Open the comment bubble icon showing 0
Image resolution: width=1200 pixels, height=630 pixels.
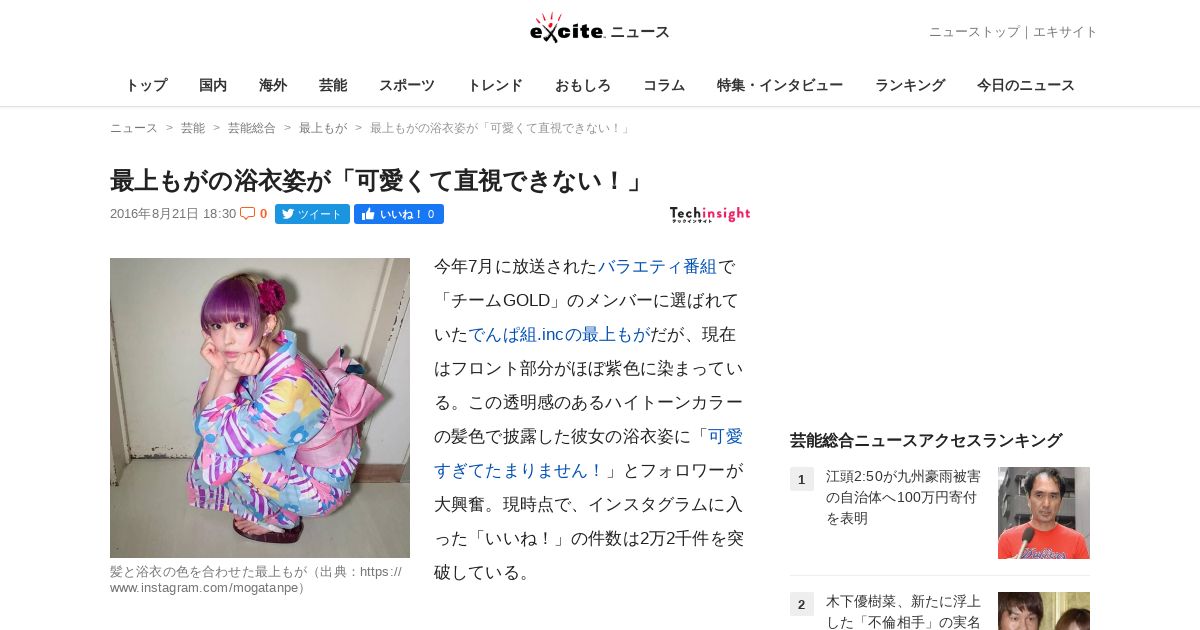pos(254,214)
